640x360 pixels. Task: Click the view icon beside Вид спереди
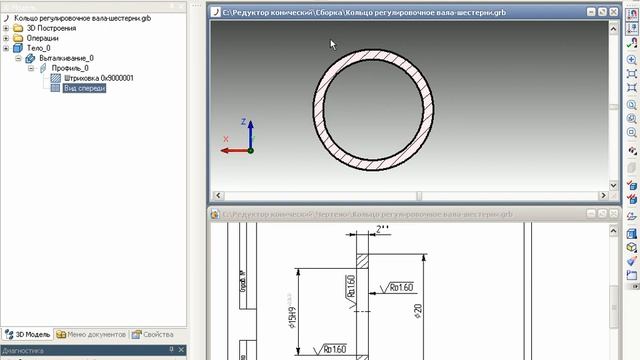(x=56, y=88)
